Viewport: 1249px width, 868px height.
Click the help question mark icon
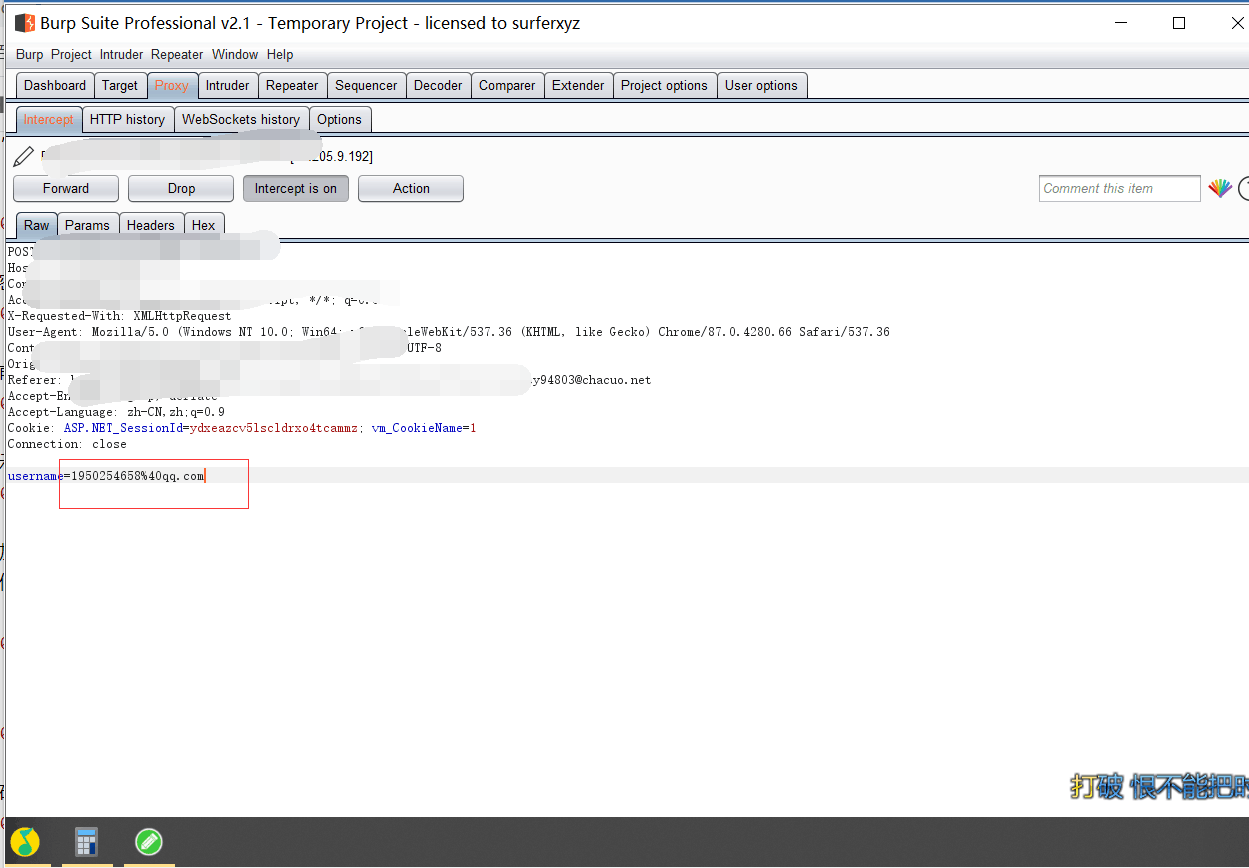(1244, 188)
